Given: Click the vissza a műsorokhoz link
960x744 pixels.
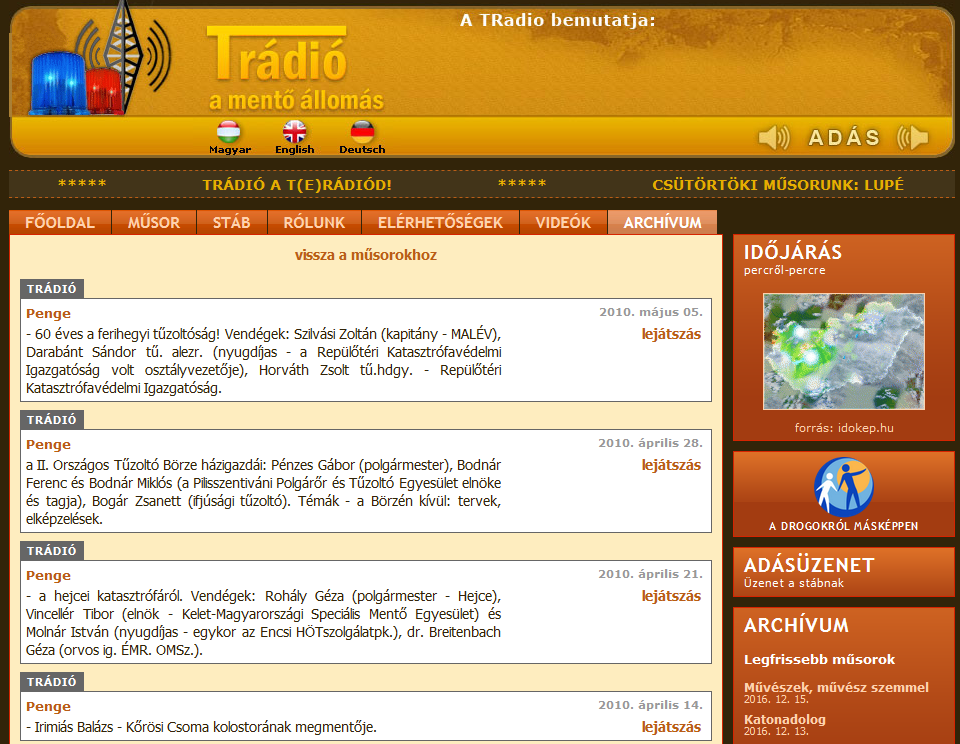Looking at the screenshot, I should pyautogui.click(x=366, y=255).
